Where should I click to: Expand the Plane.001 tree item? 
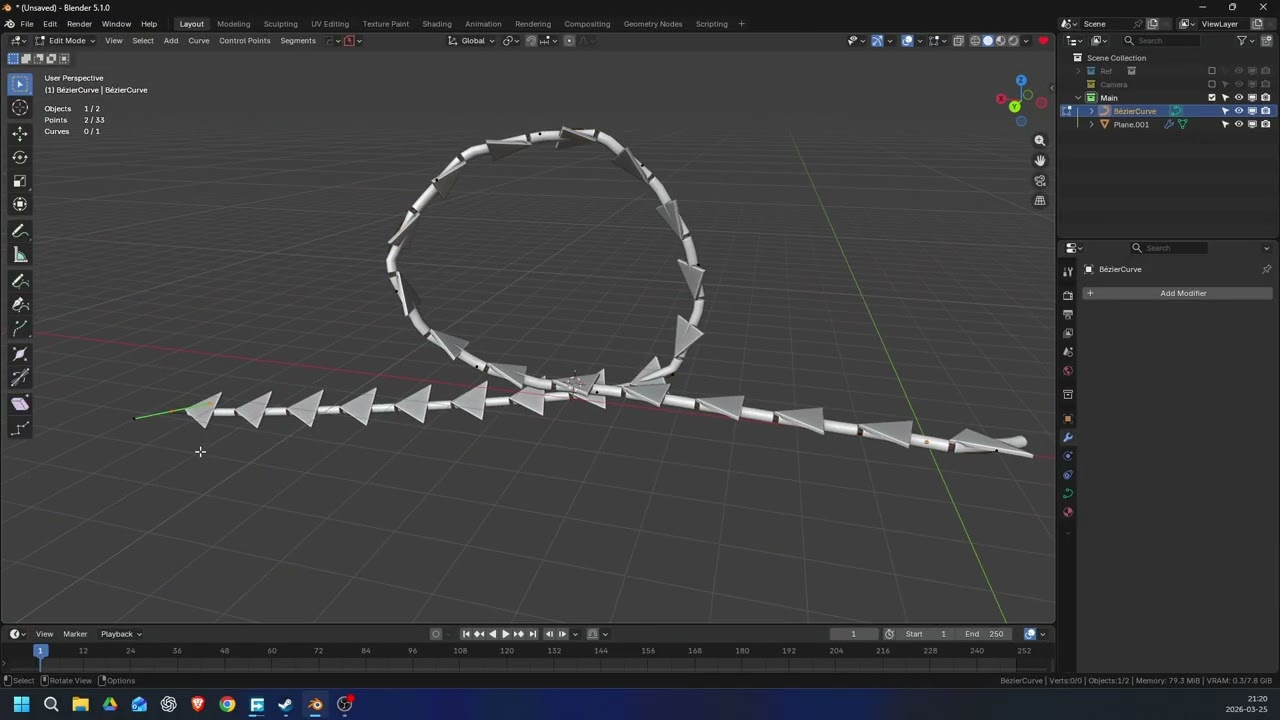[1092, 124]
